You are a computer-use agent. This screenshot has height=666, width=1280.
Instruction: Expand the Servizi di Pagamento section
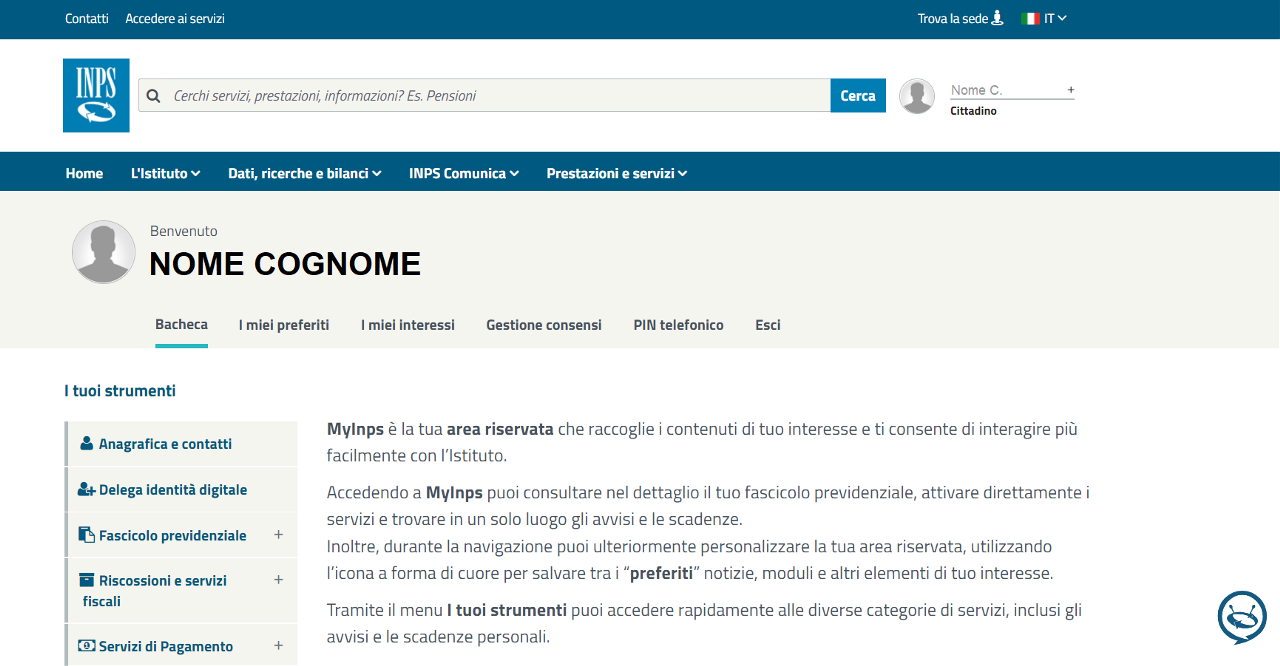point(278,646)
